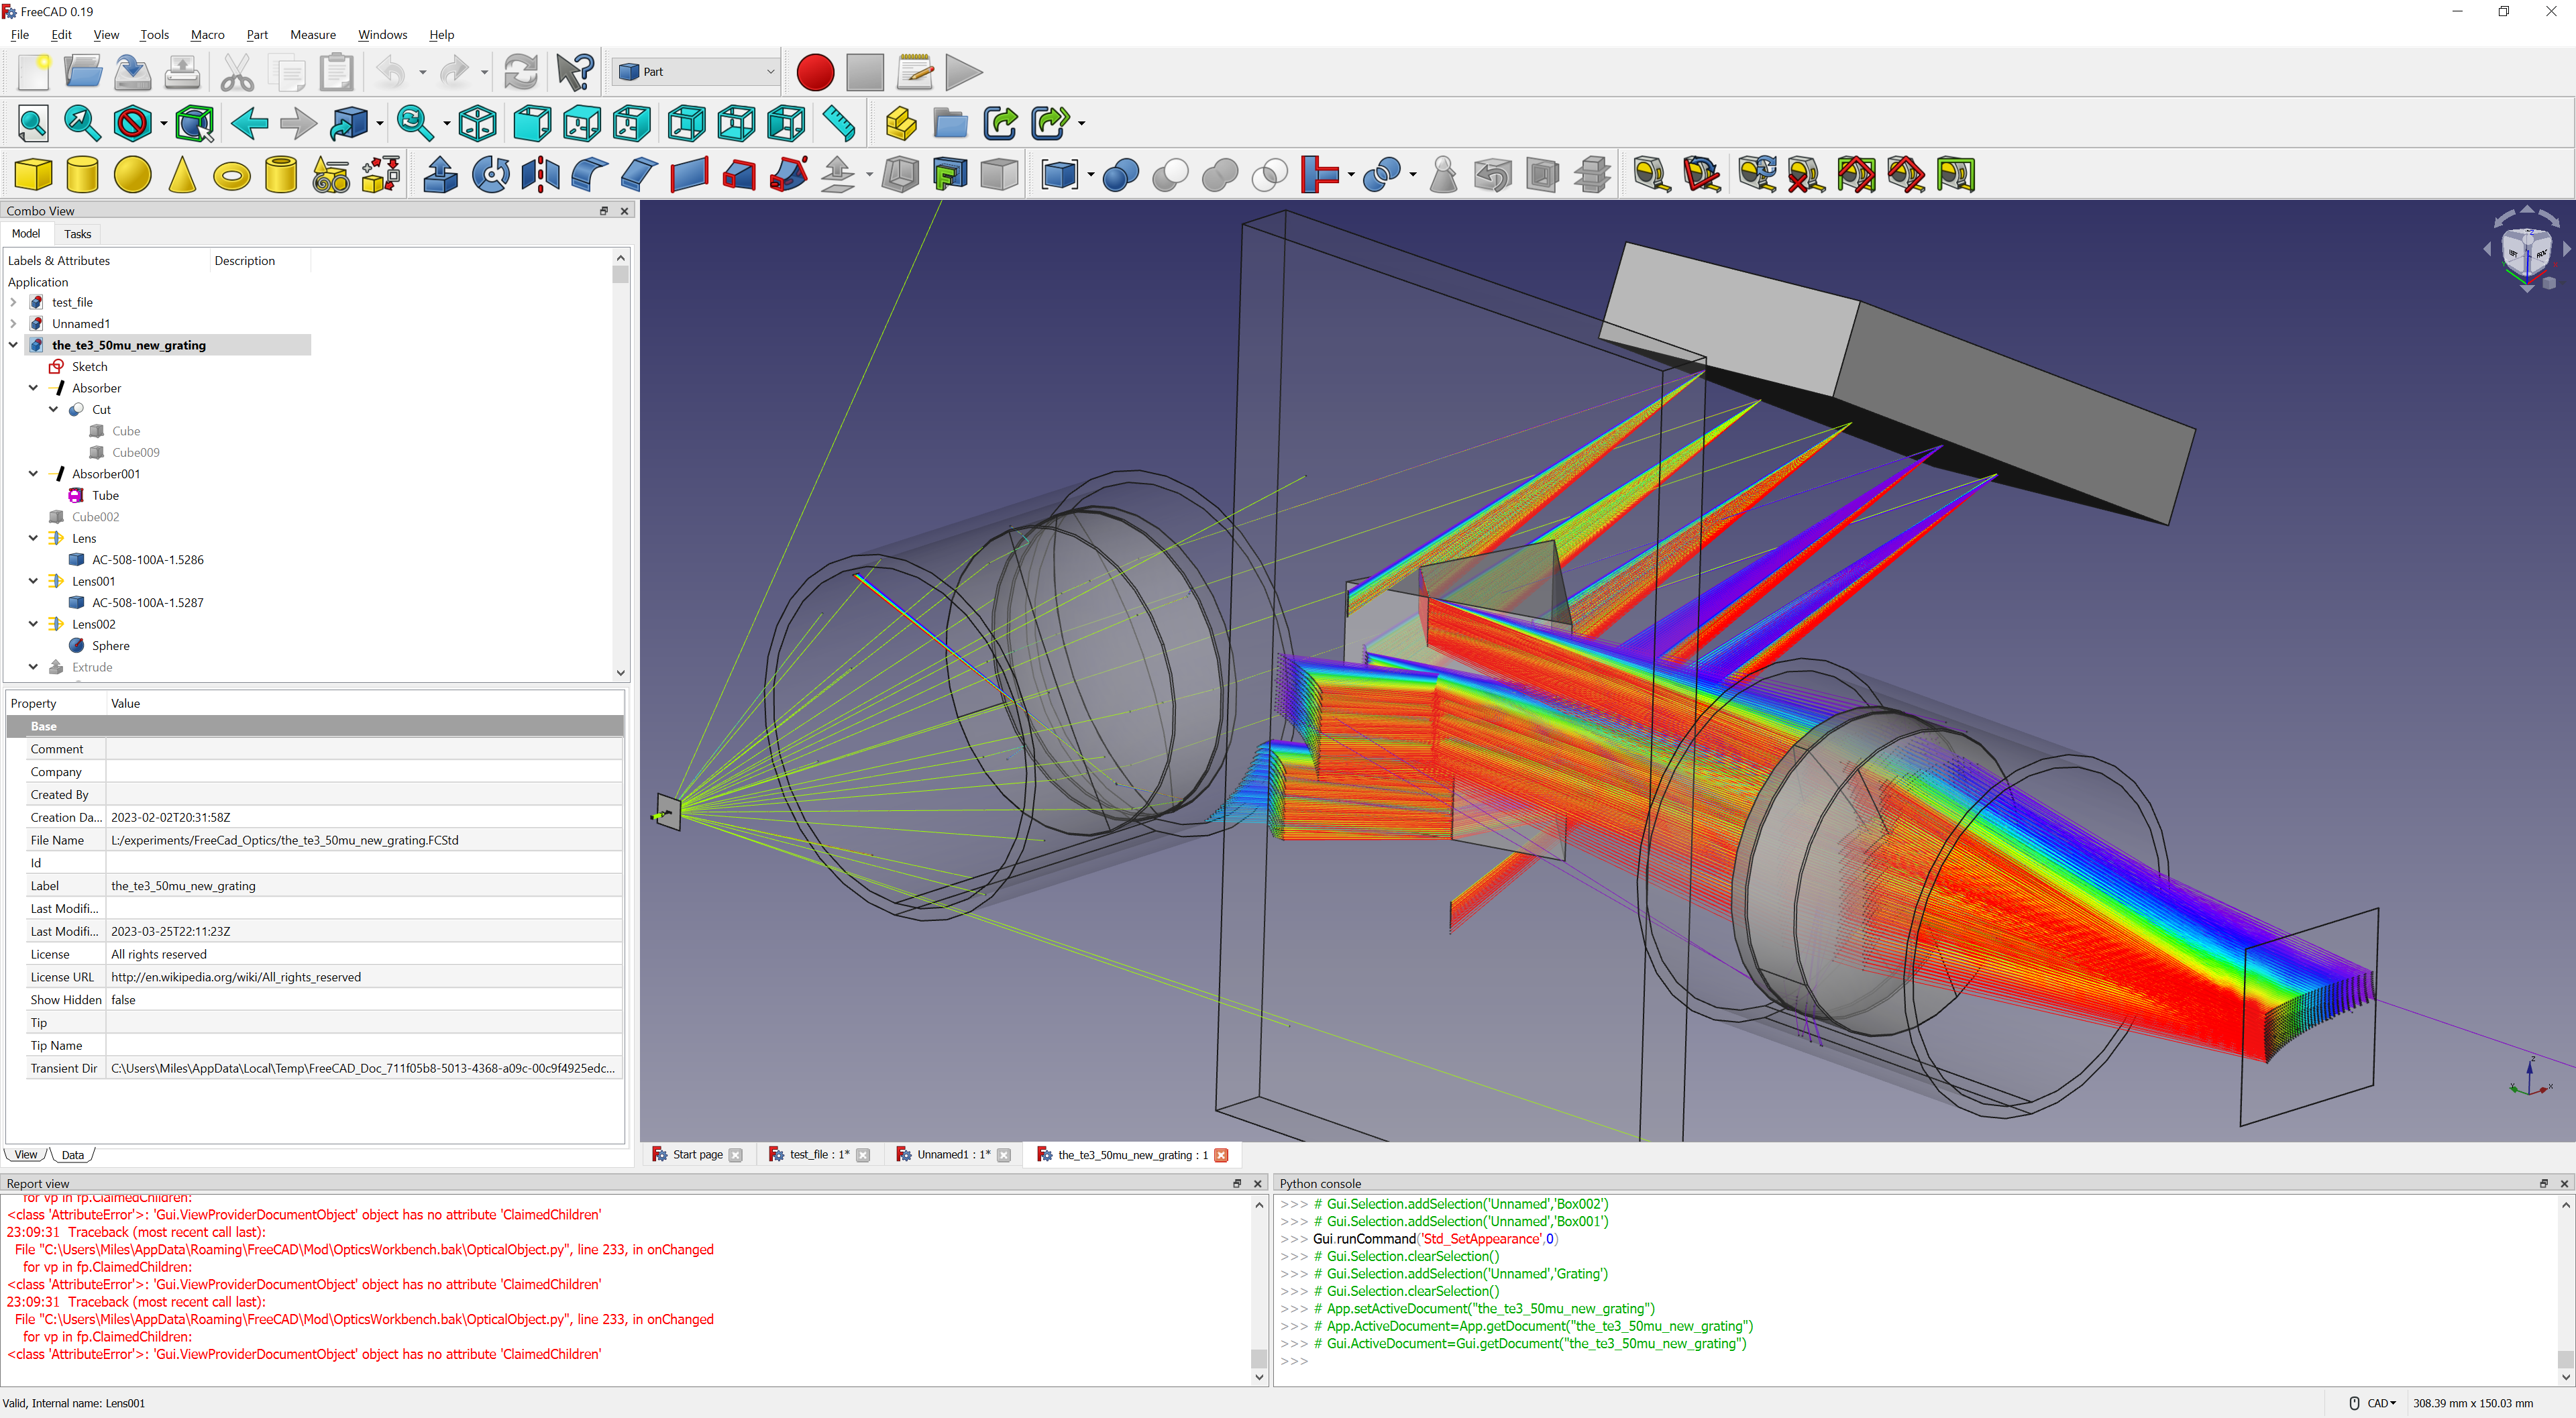
Task: Open the Macro menu
Action: [207, 34]
